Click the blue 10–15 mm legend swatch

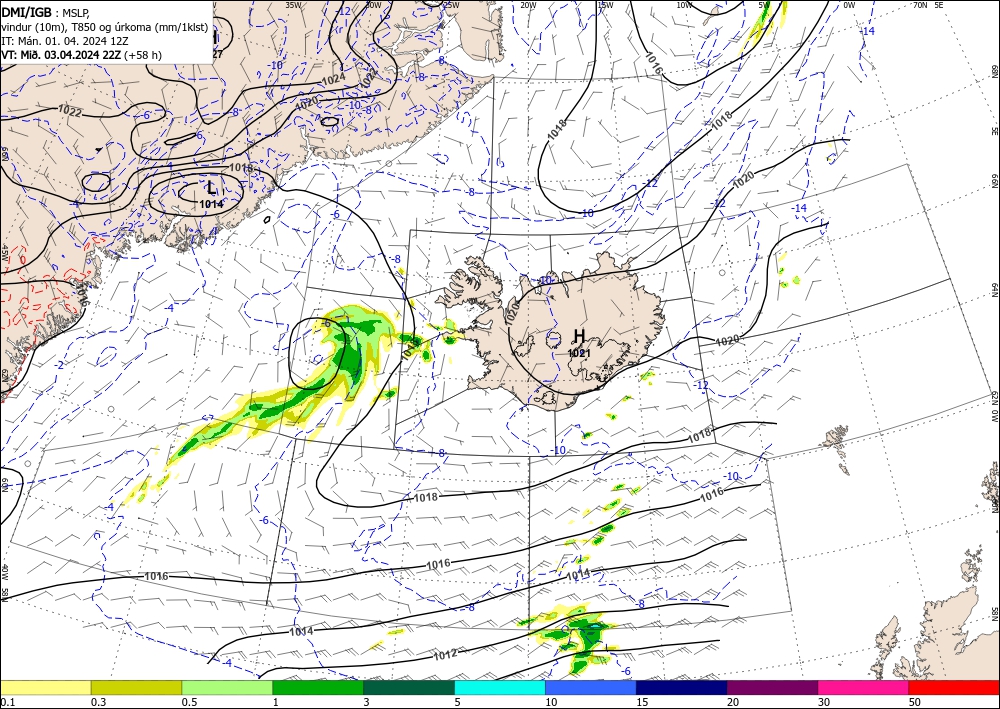[591, 687]
